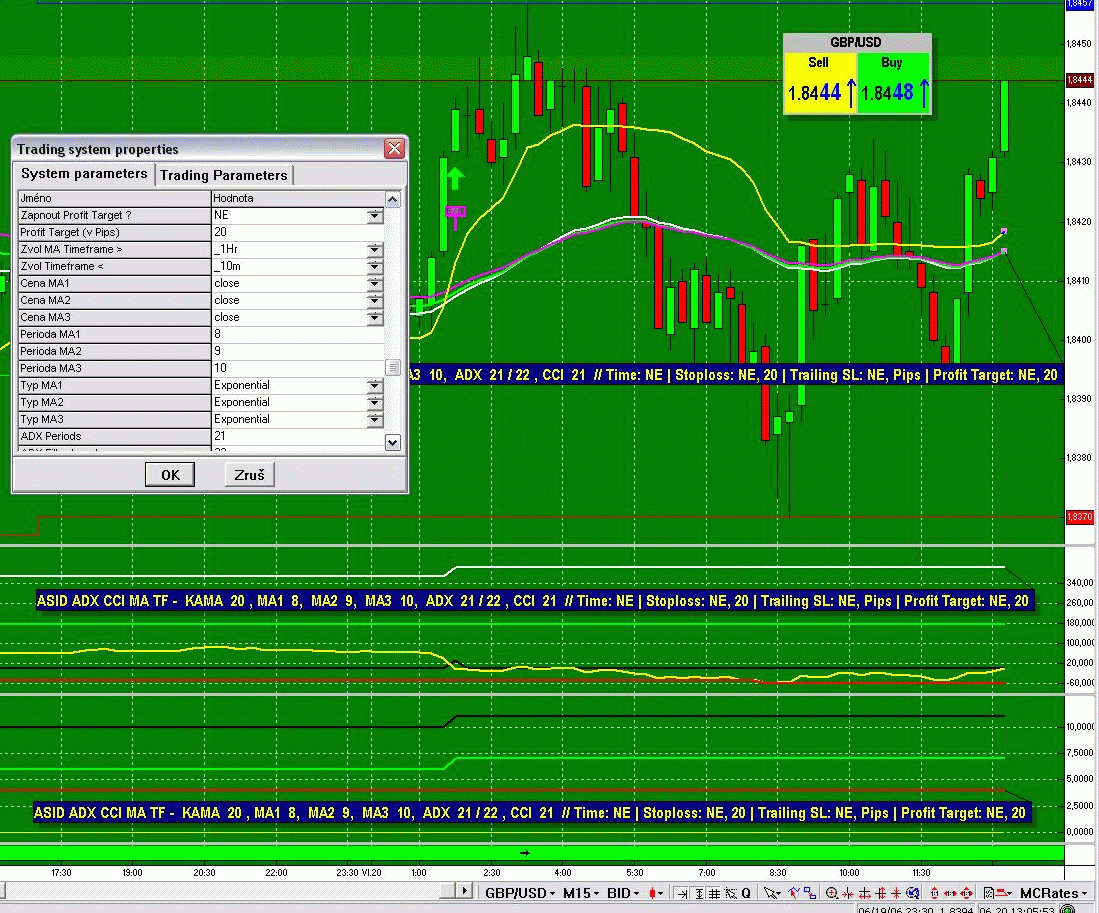This screenshot has width=1099, height=913.
Task: Click the properties list scrollbar thumb
Action: pyautogui.click(x=392, y=368)
